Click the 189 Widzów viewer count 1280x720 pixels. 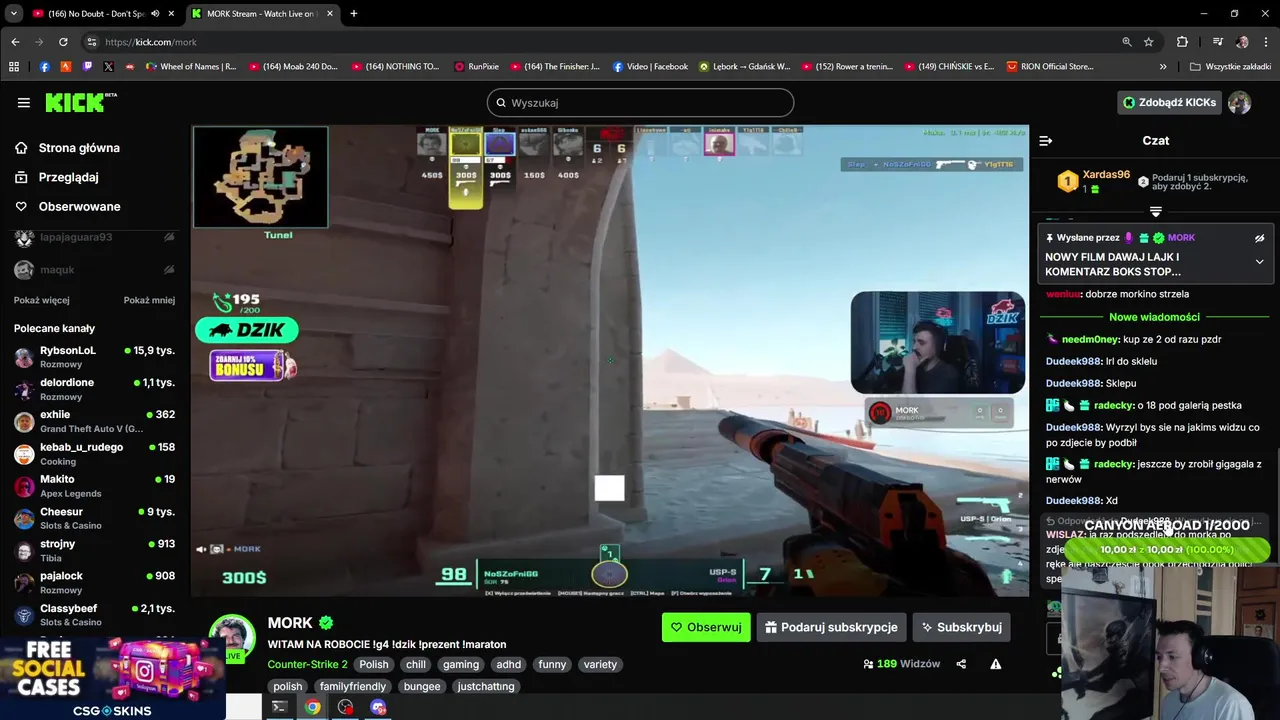click(901, 664)
